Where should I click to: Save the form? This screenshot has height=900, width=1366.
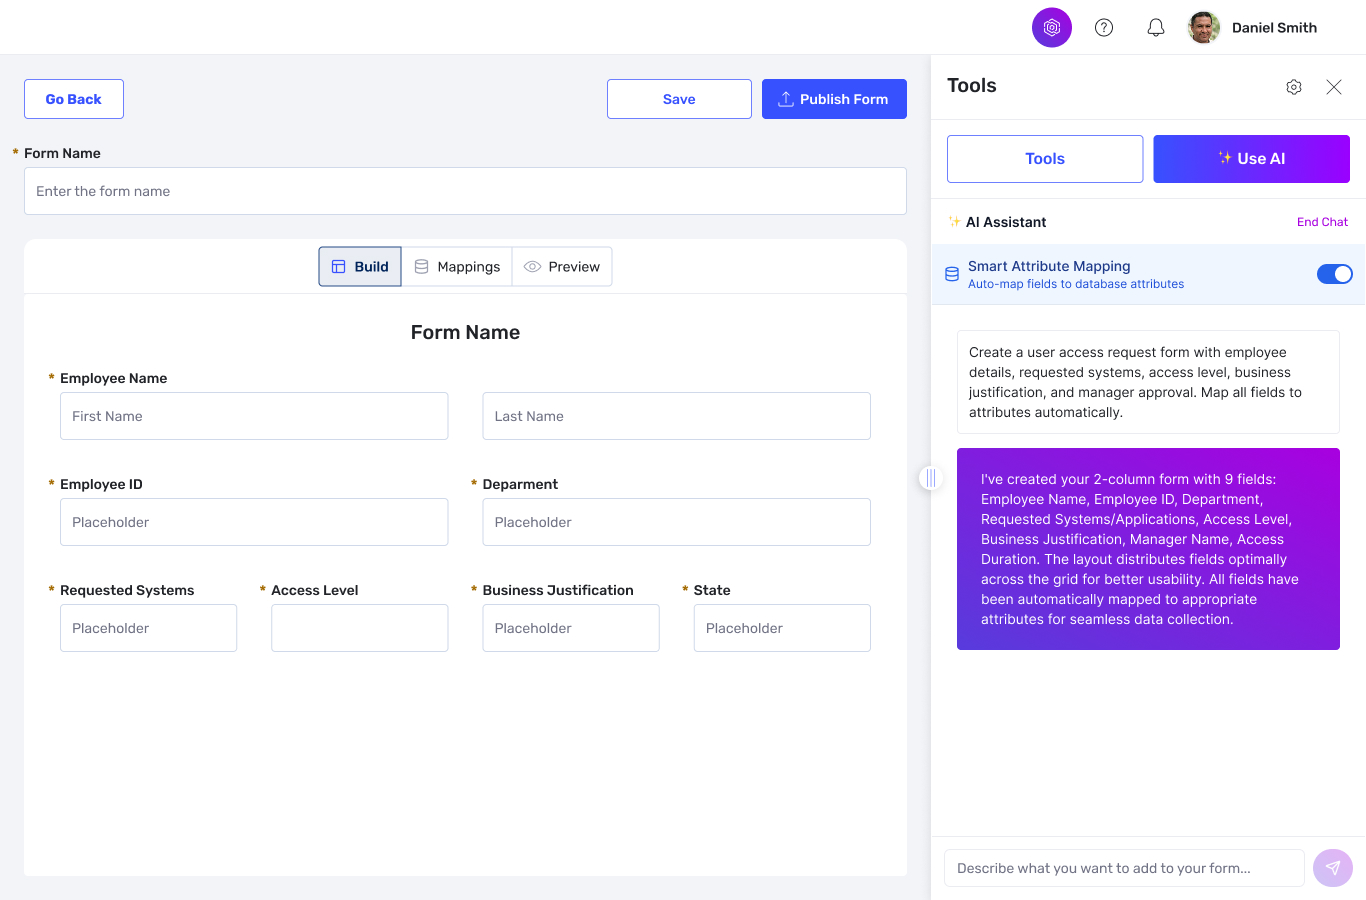679,99
